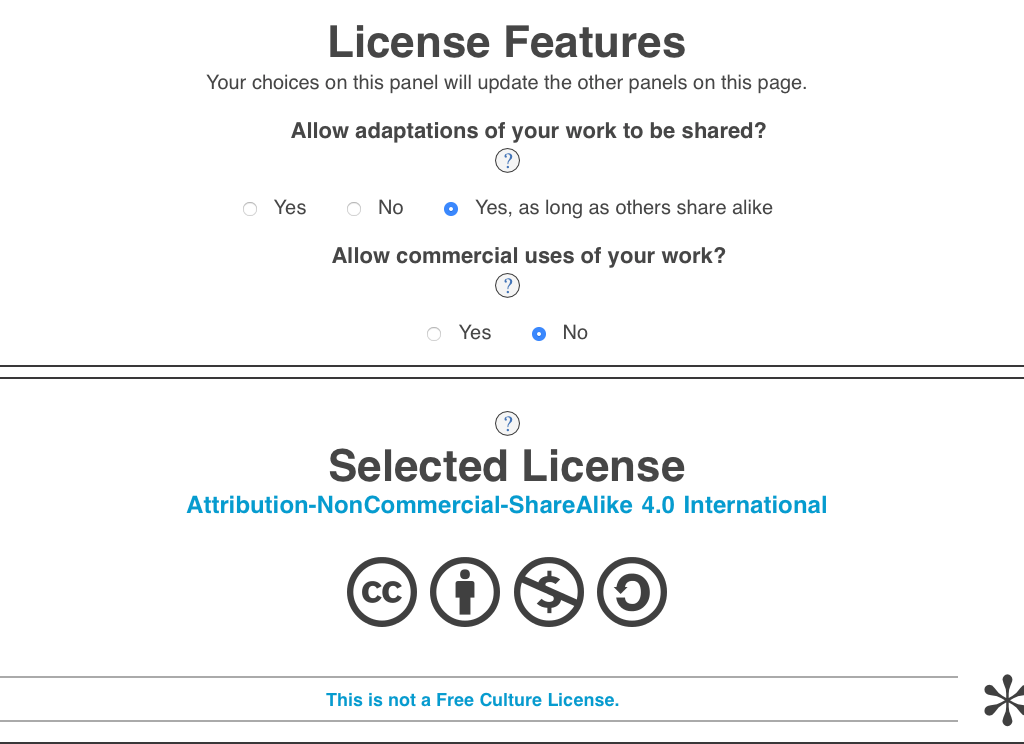Choose Yes, as long as others share alike
Image resolution: width=1024 pixels, height=744 pixels.
pyautogui.click(x=451, y=209)
